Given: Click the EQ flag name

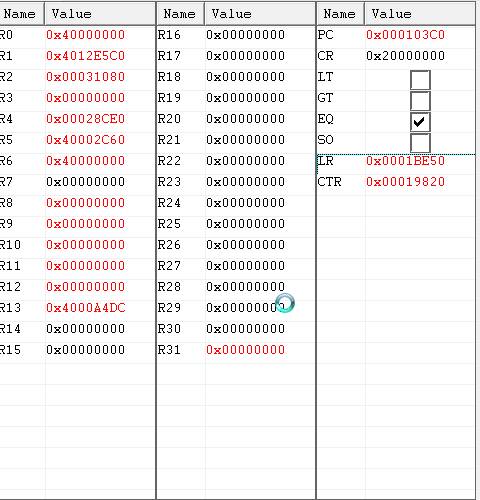Looking at the screenshot, I should coord(325,119).
